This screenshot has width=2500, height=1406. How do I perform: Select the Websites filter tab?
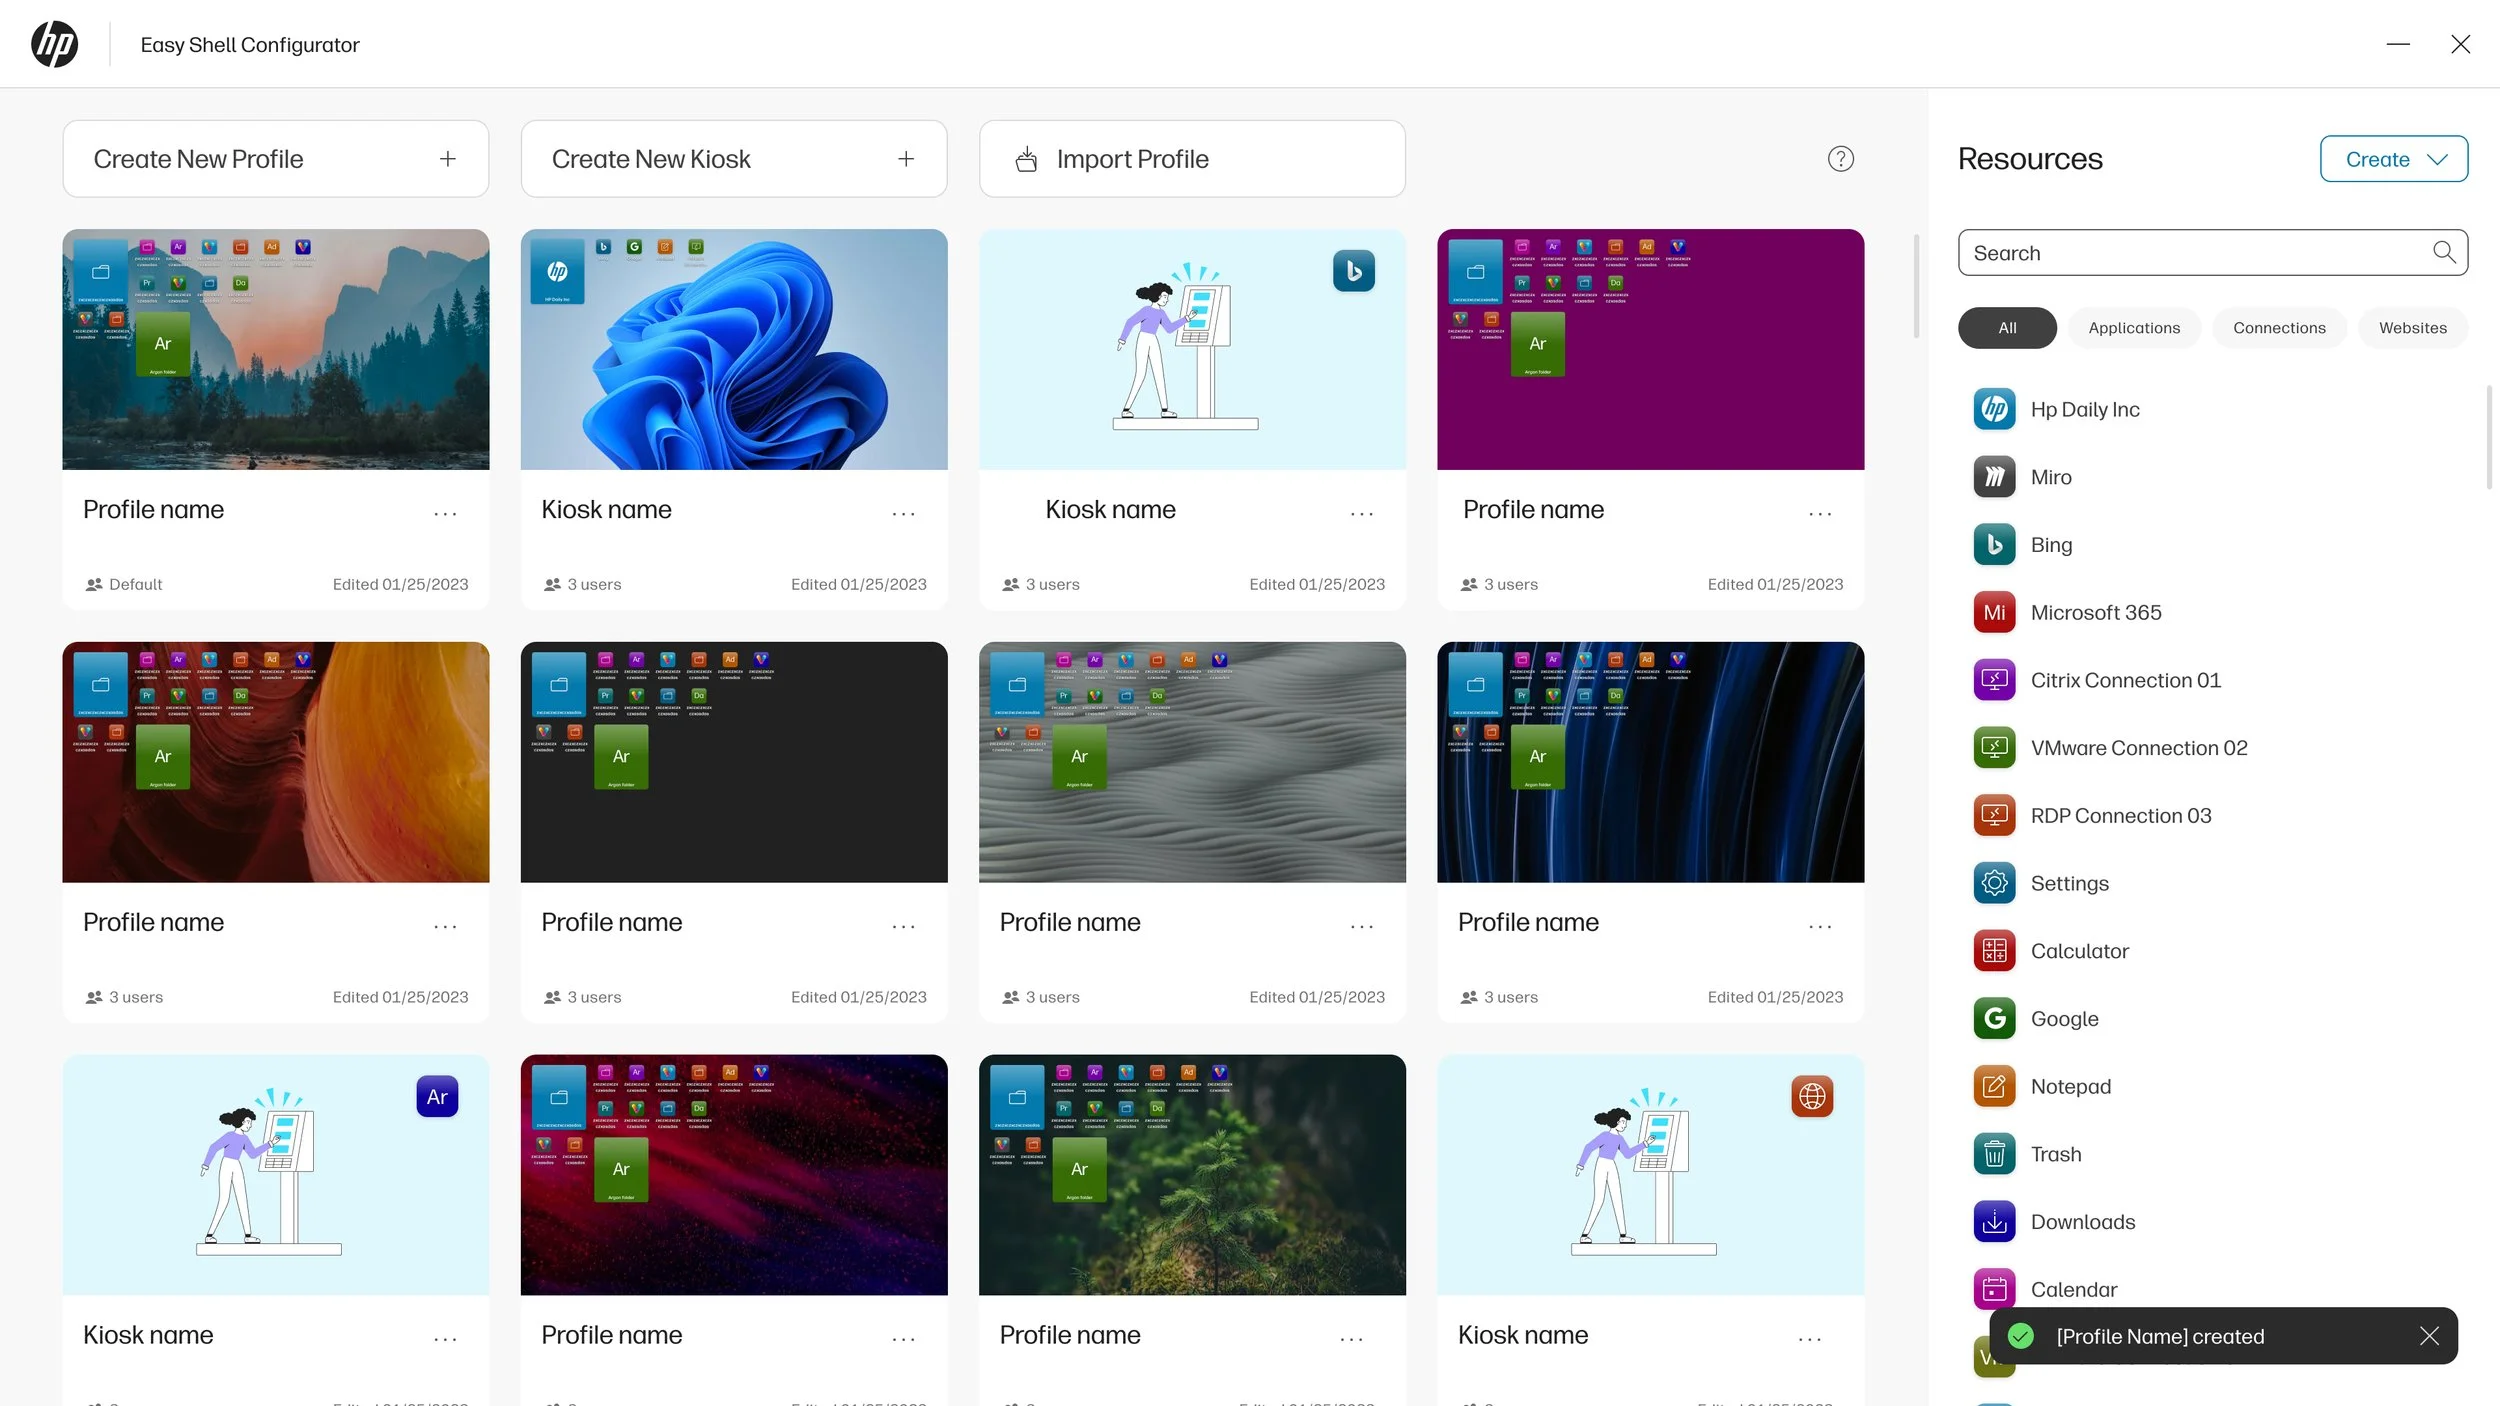pyautogui.click(x=2412, y=328)
